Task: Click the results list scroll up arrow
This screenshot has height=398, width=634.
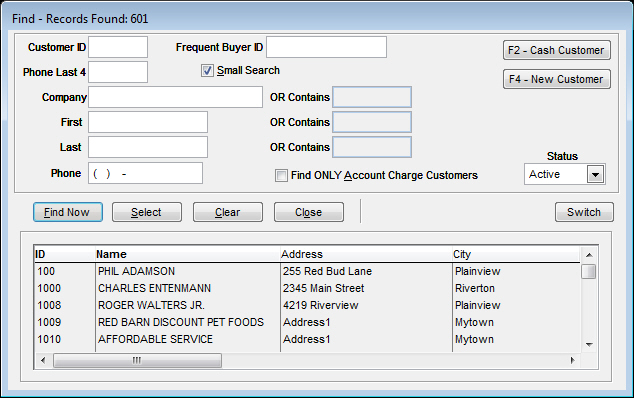Action: [589, 255]
